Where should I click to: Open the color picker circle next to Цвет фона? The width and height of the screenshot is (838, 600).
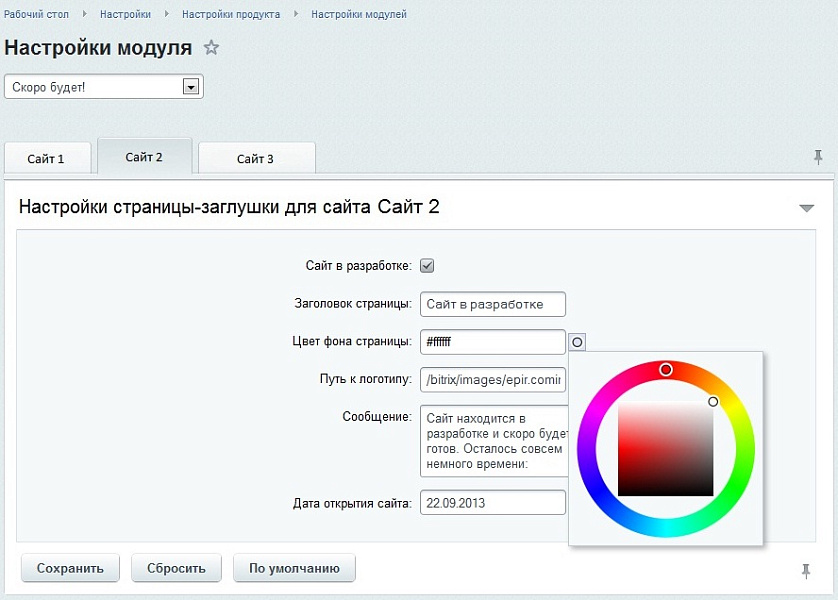577,343
